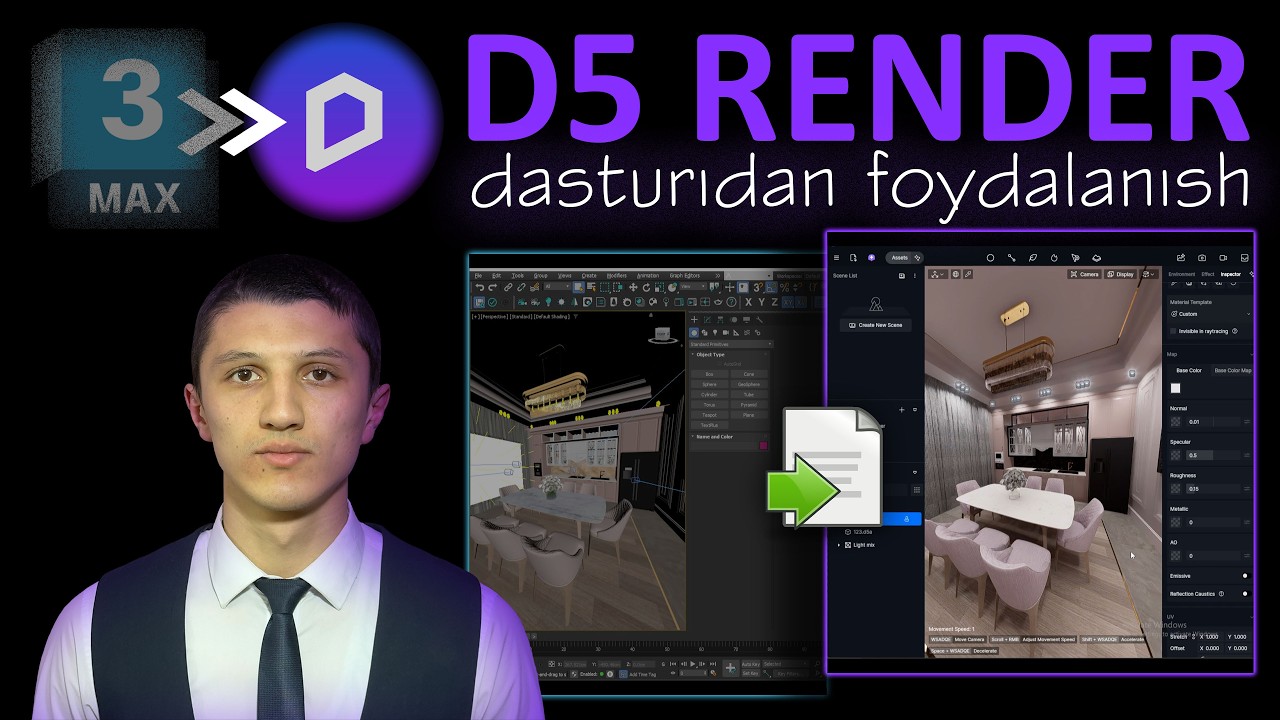Open the reference coordinate View dropdown in 3ds Max
This screenshot has width=1280, height=720.
tap(693, 286)
